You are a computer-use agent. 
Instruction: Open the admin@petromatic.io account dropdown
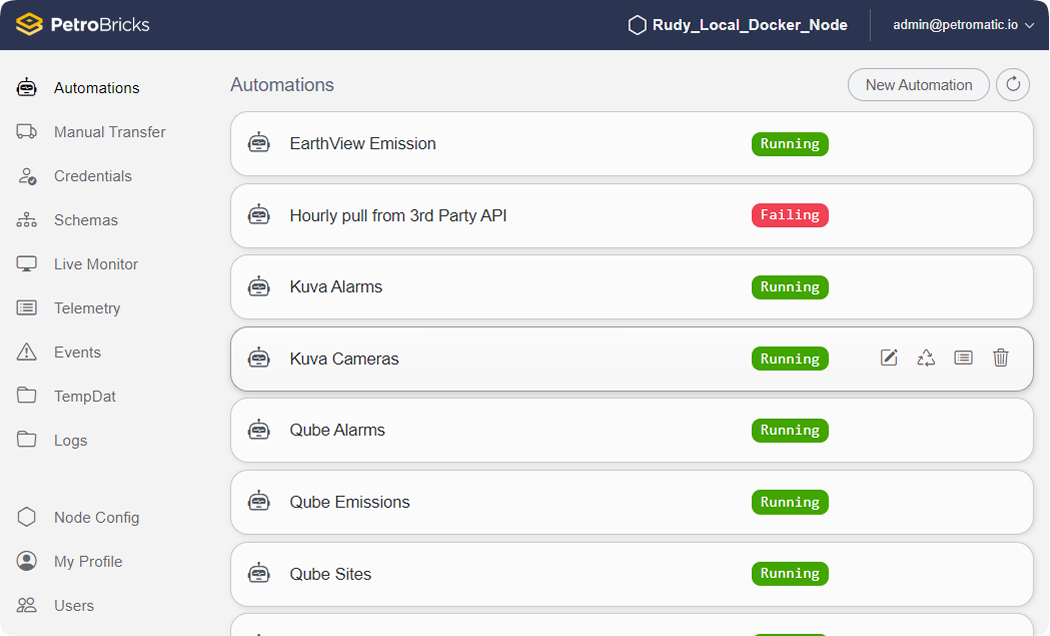pyautogui.click(x=963, y=25)
